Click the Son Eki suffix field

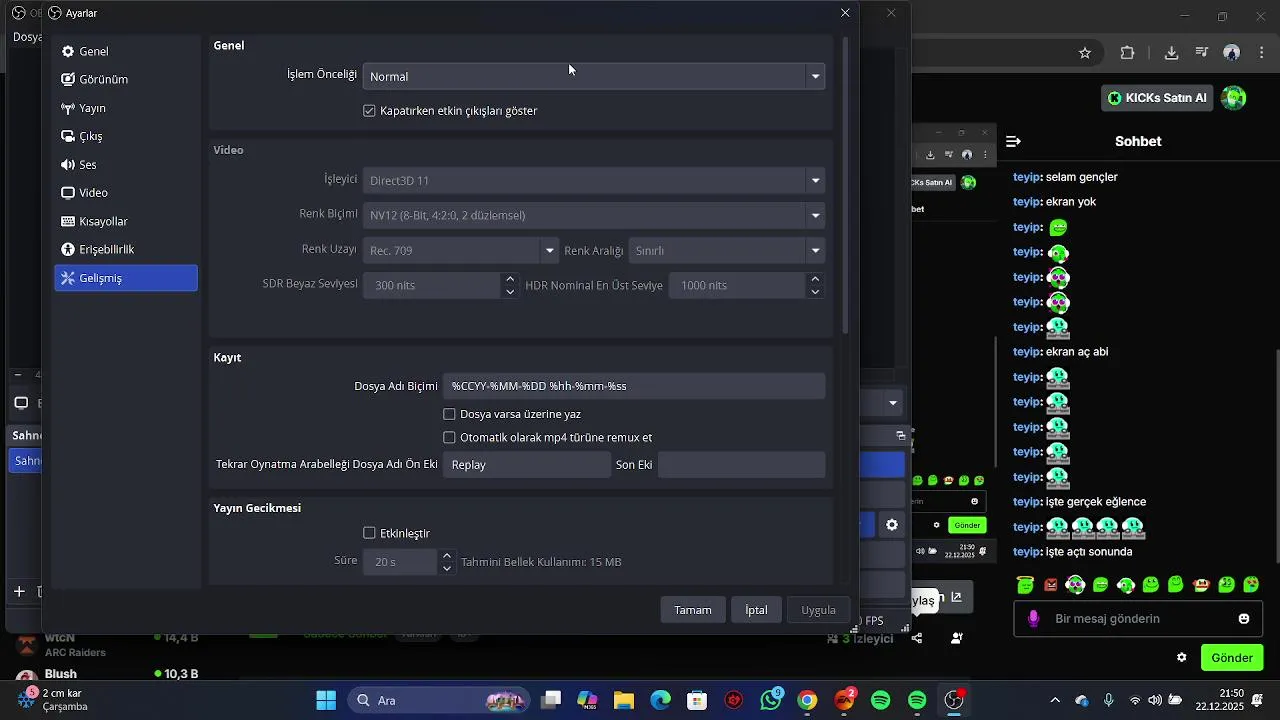(742, 464)
